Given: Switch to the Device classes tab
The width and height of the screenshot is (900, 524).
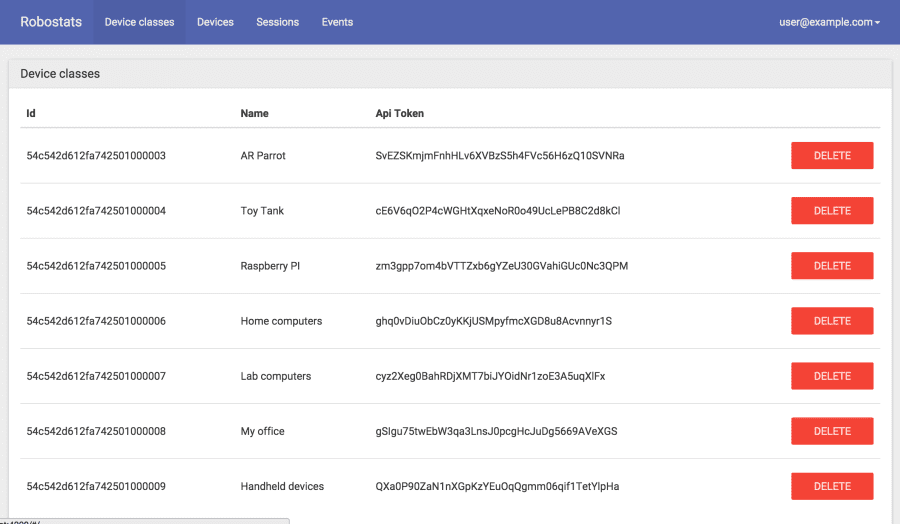Looking at the screenshot, I should click(139, 22).
